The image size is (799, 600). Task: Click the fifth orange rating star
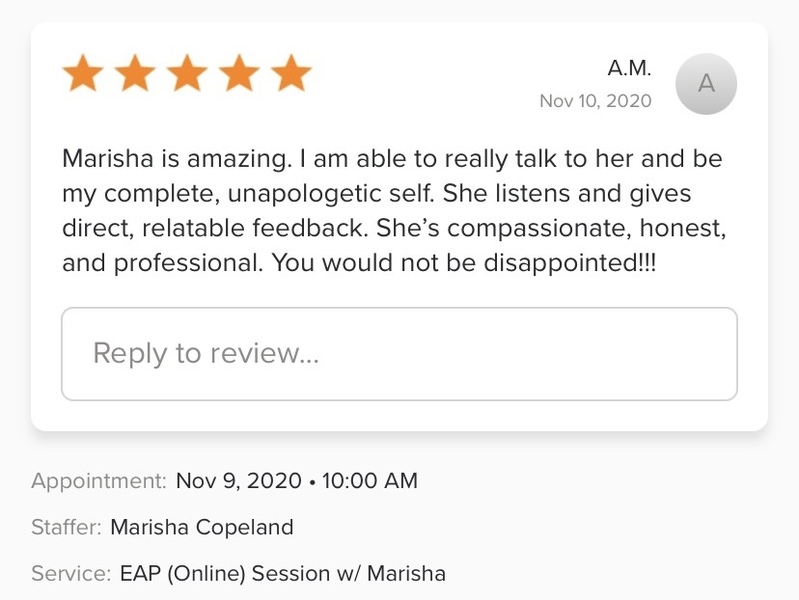pyautogui.click(x=291, y=74)
